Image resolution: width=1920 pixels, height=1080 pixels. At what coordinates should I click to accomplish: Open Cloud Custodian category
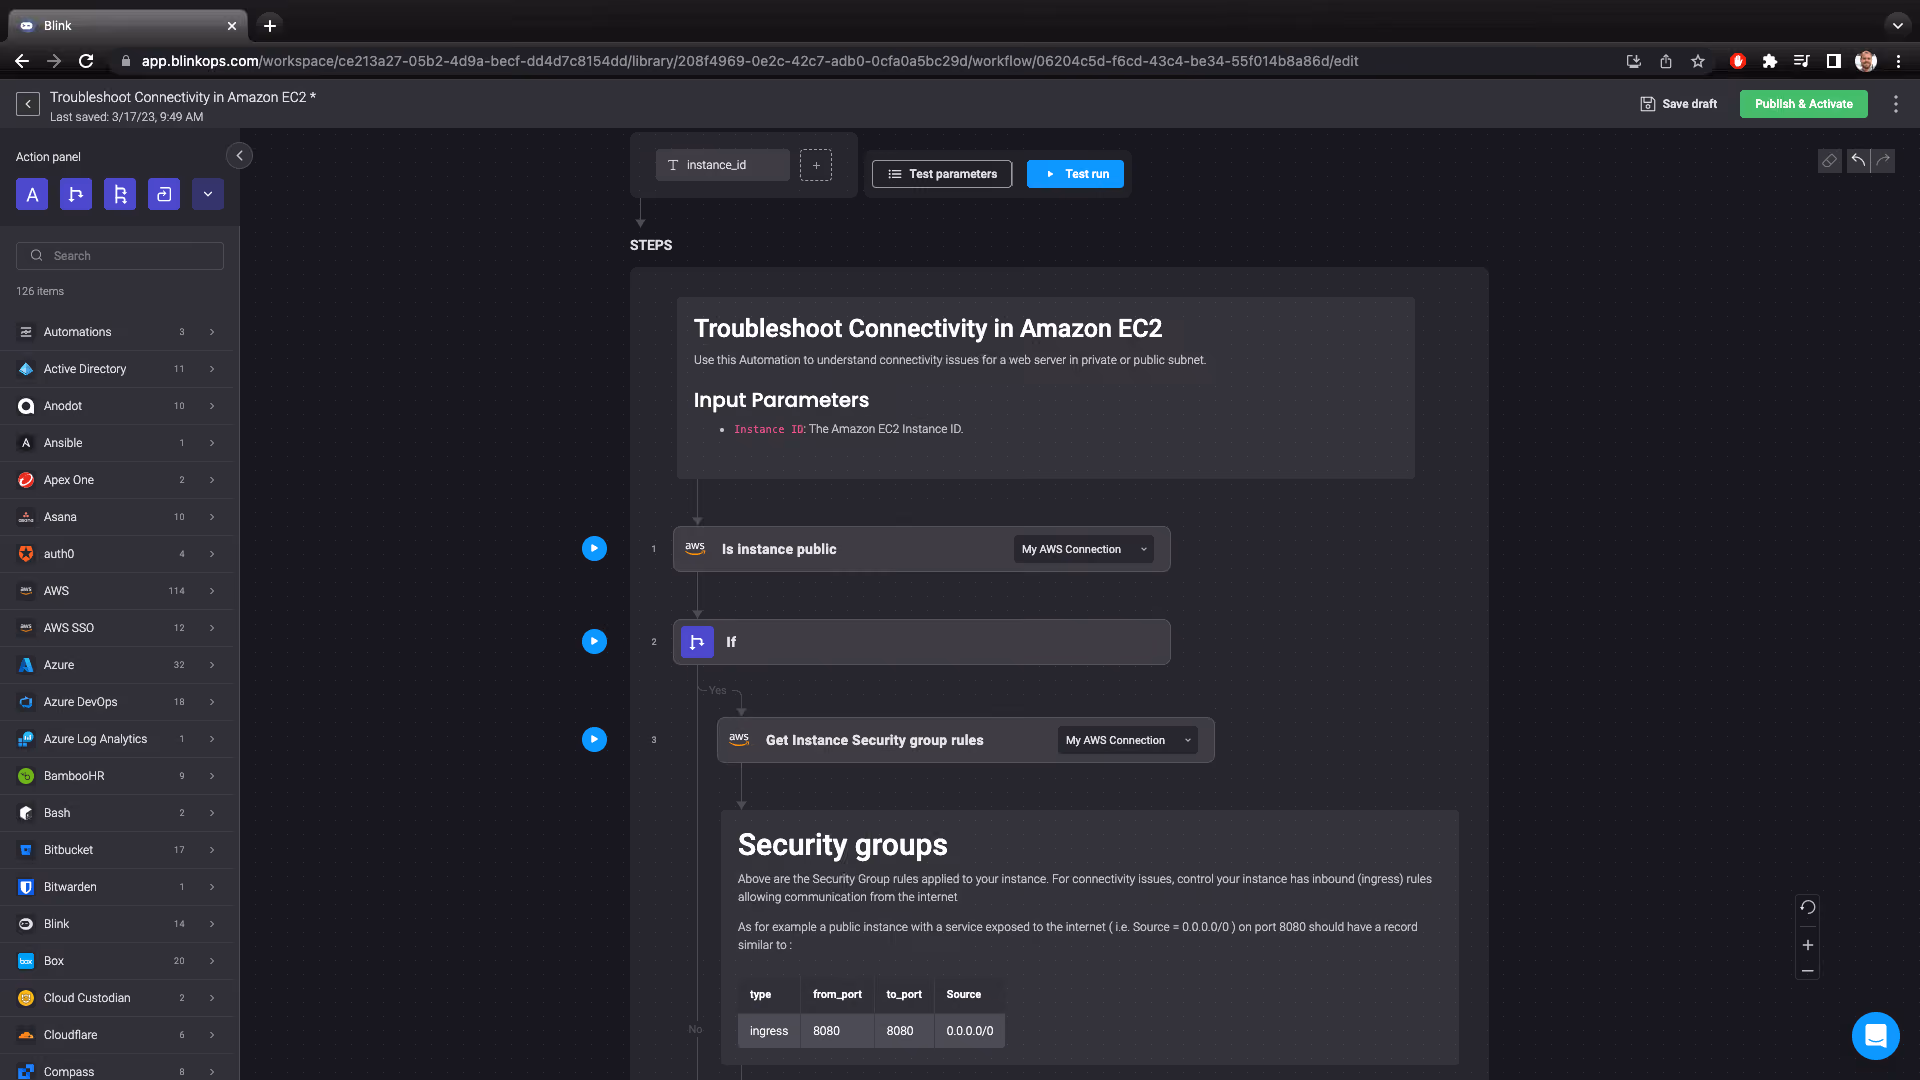tap(116, 998)
